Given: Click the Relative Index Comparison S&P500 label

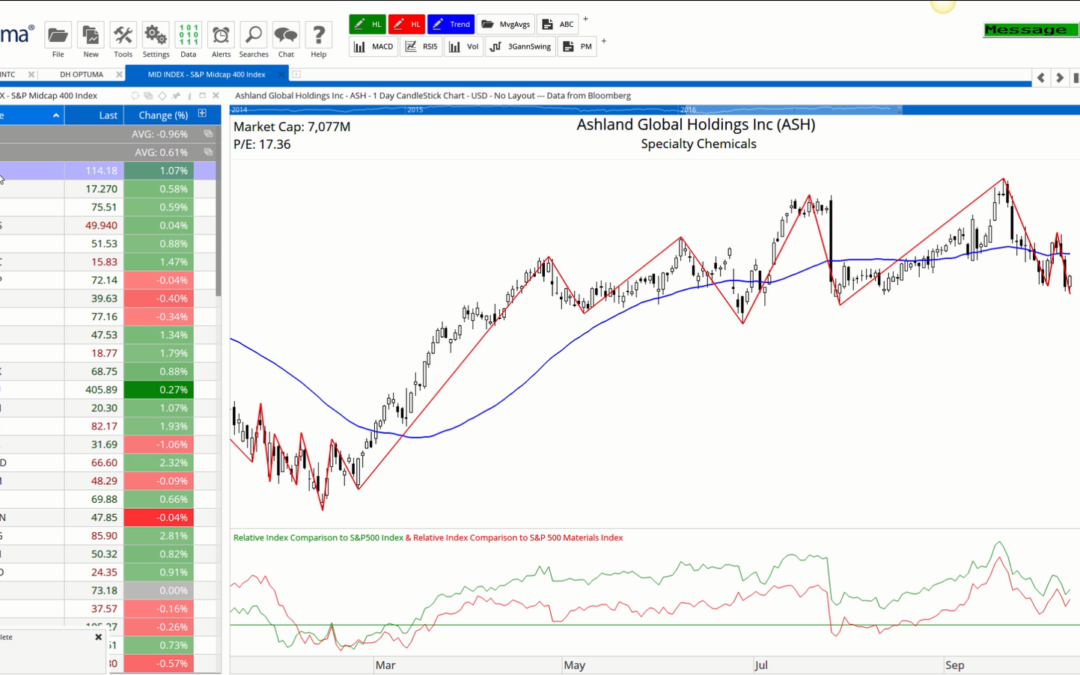Looking at the screenshot, I should click(318, 537).
